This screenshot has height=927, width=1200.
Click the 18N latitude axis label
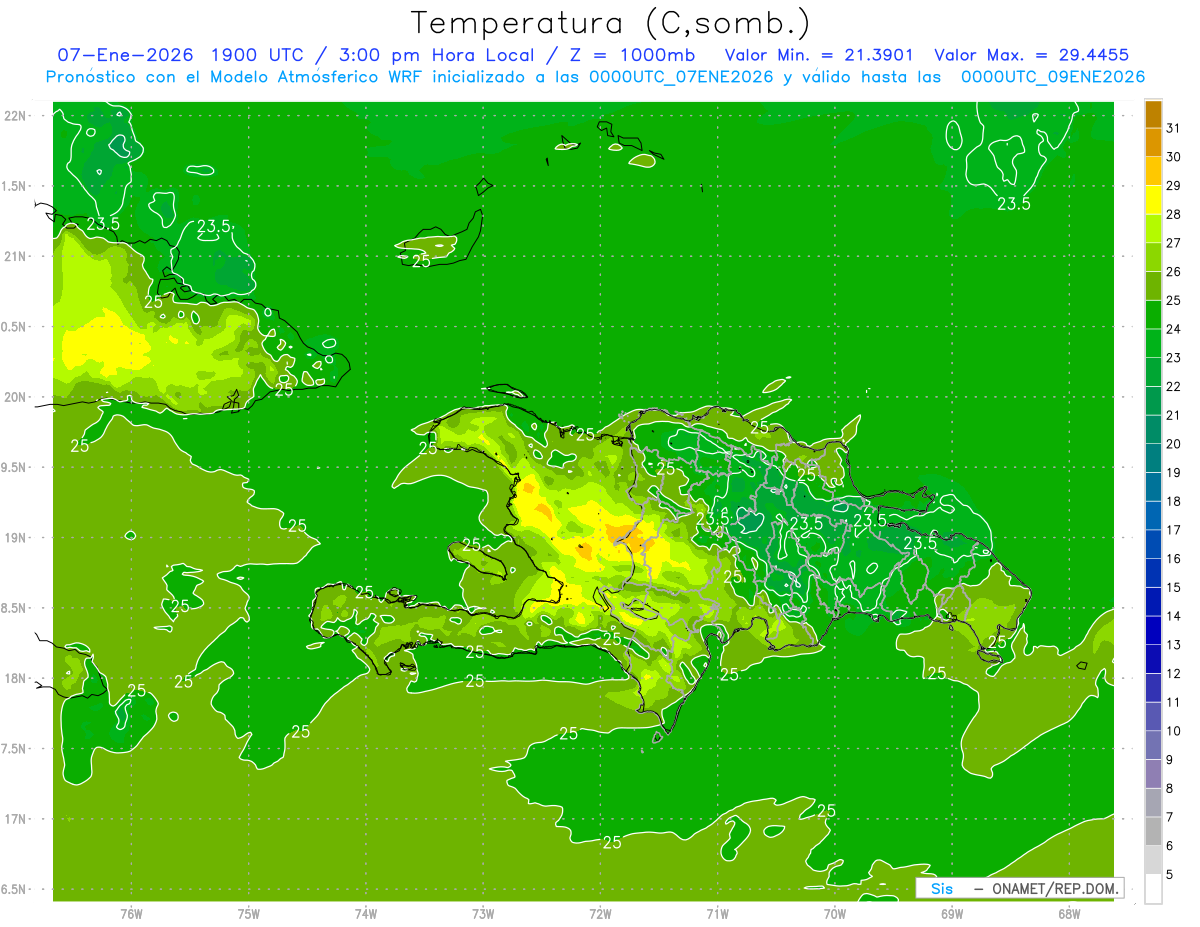(x=16, y=678)
